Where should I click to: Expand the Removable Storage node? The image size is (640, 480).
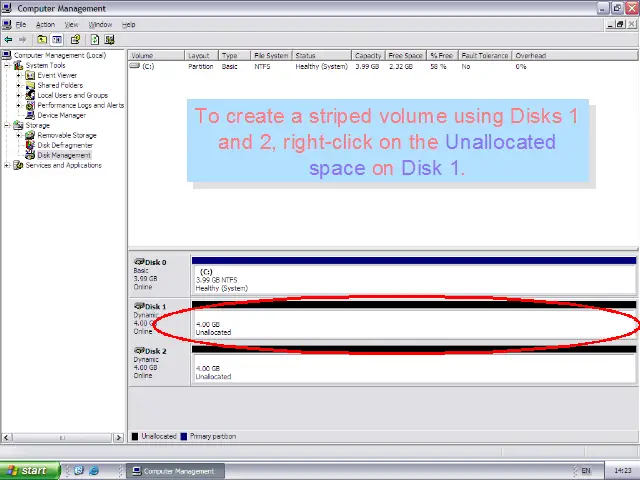coord(18,135)
